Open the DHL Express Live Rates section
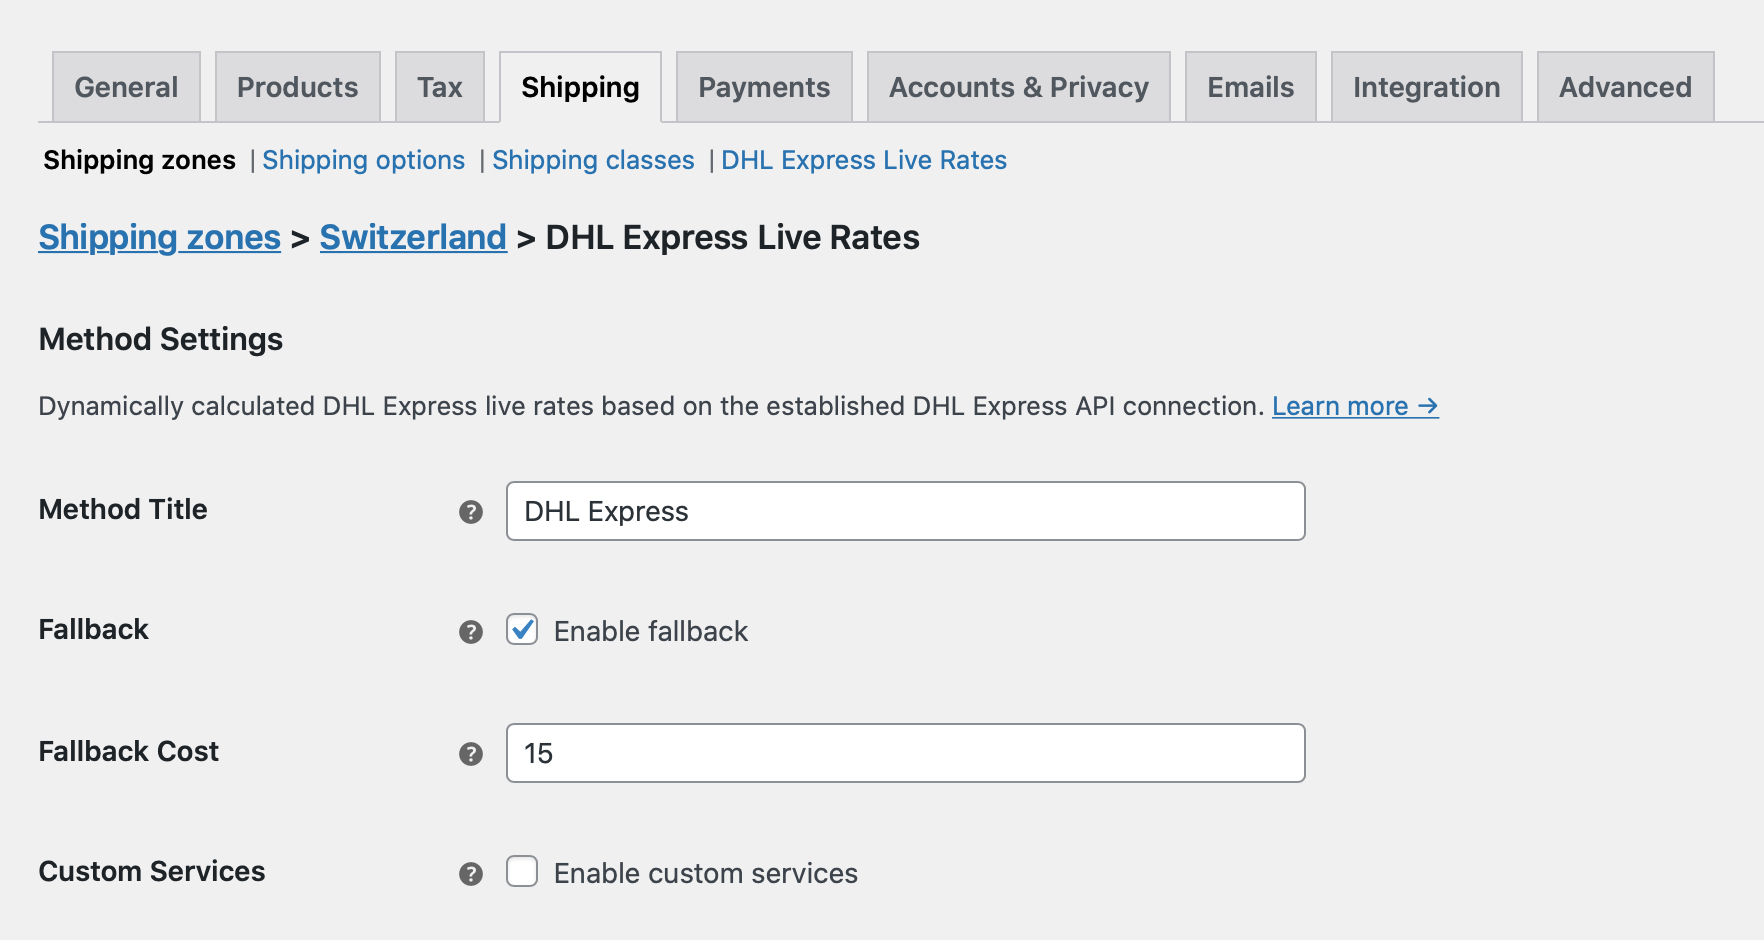Image resolution: width=1764 pixels, height=940 pixels. pos(863,160)
